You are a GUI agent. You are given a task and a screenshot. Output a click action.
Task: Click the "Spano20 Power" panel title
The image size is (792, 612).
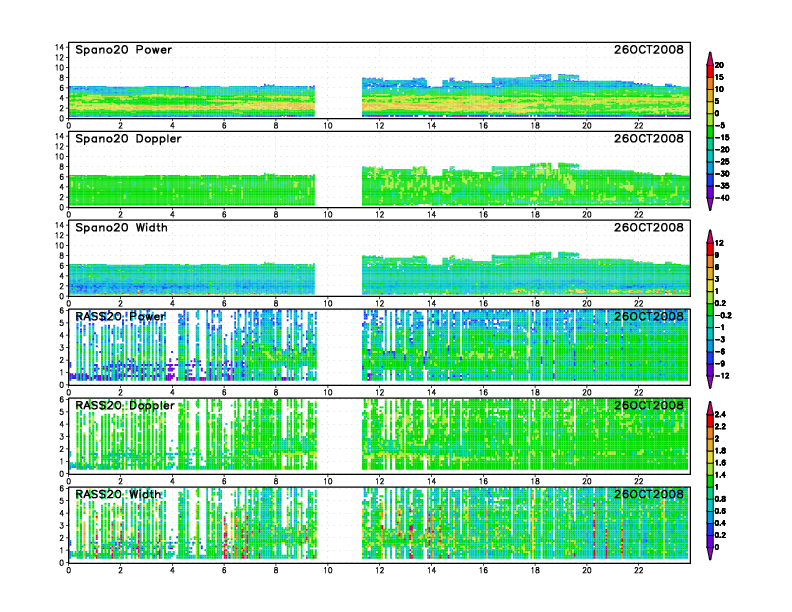pos(123,50)
